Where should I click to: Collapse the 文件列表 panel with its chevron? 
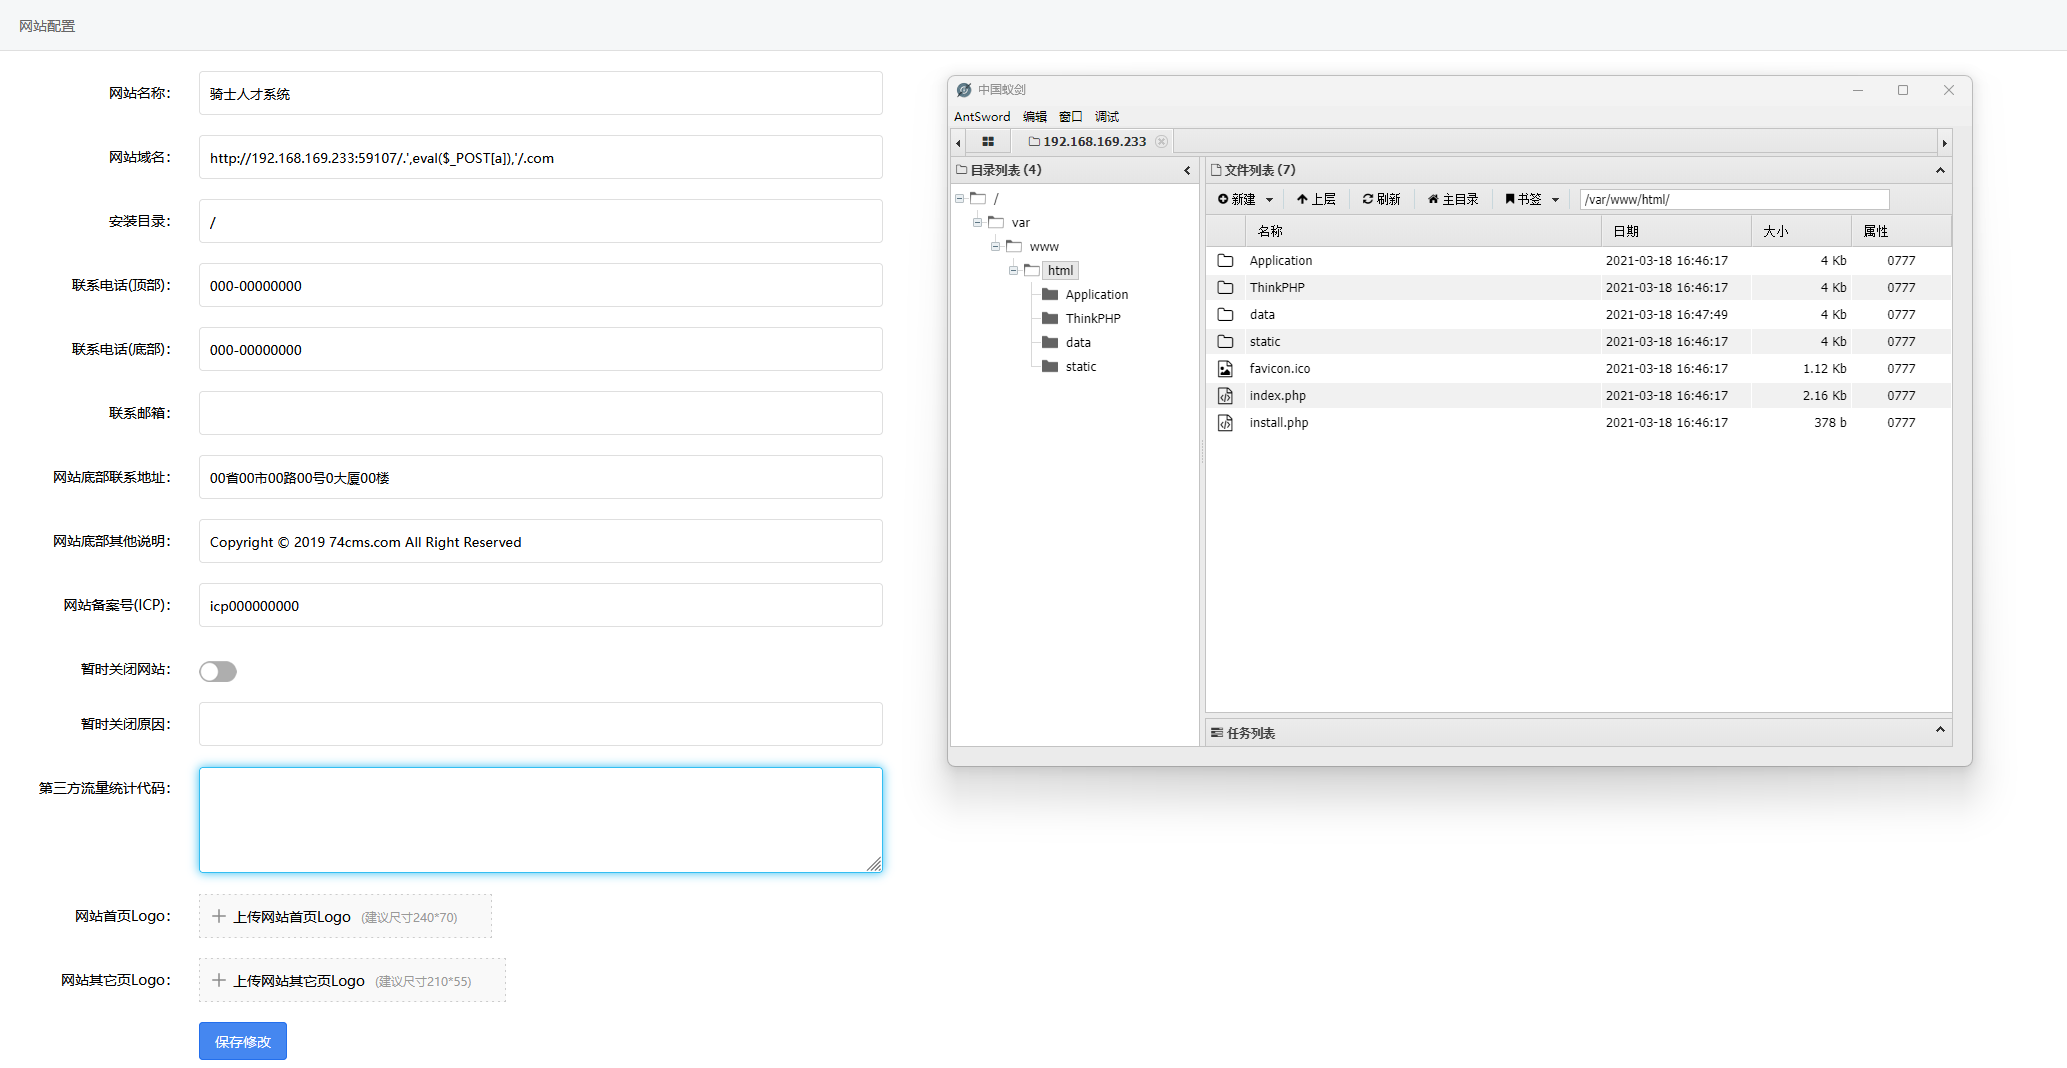[x=1940, y=170]
